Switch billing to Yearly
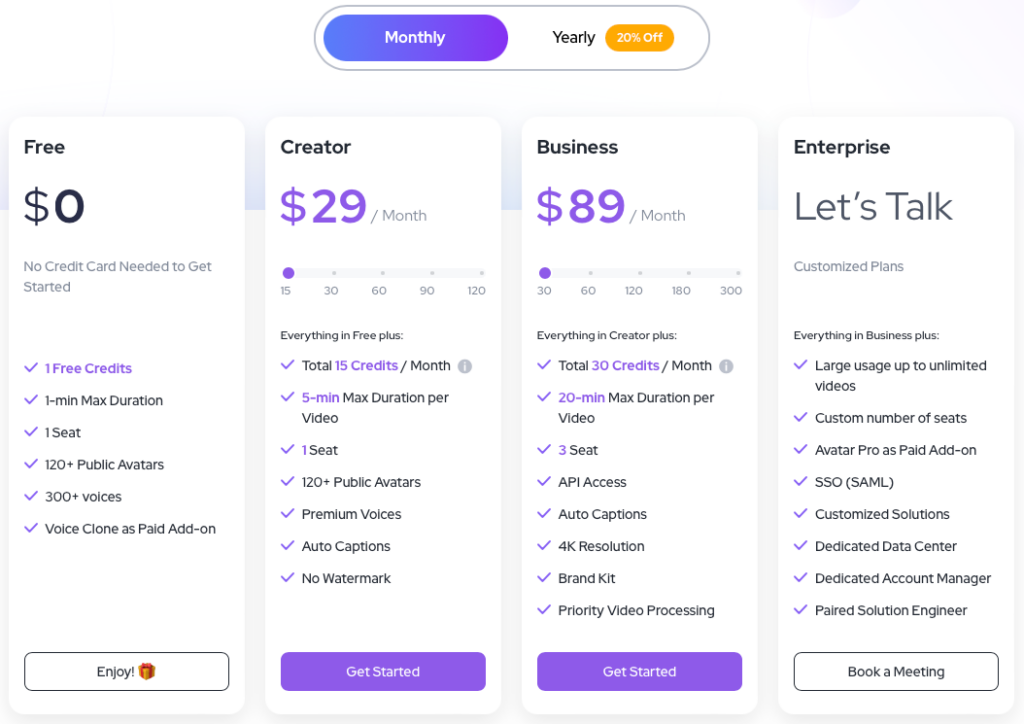1024x724 pixels. [573, 38]
